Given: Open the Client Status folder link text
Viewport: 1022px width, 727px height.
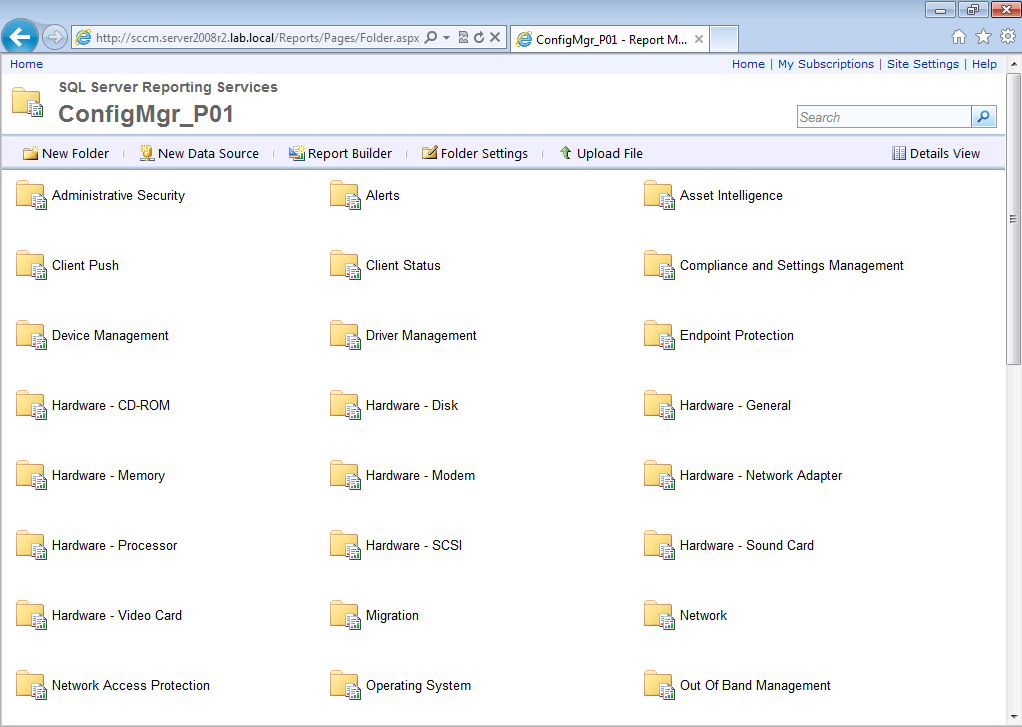Looking at the screenshot, I should click(403, 265).
